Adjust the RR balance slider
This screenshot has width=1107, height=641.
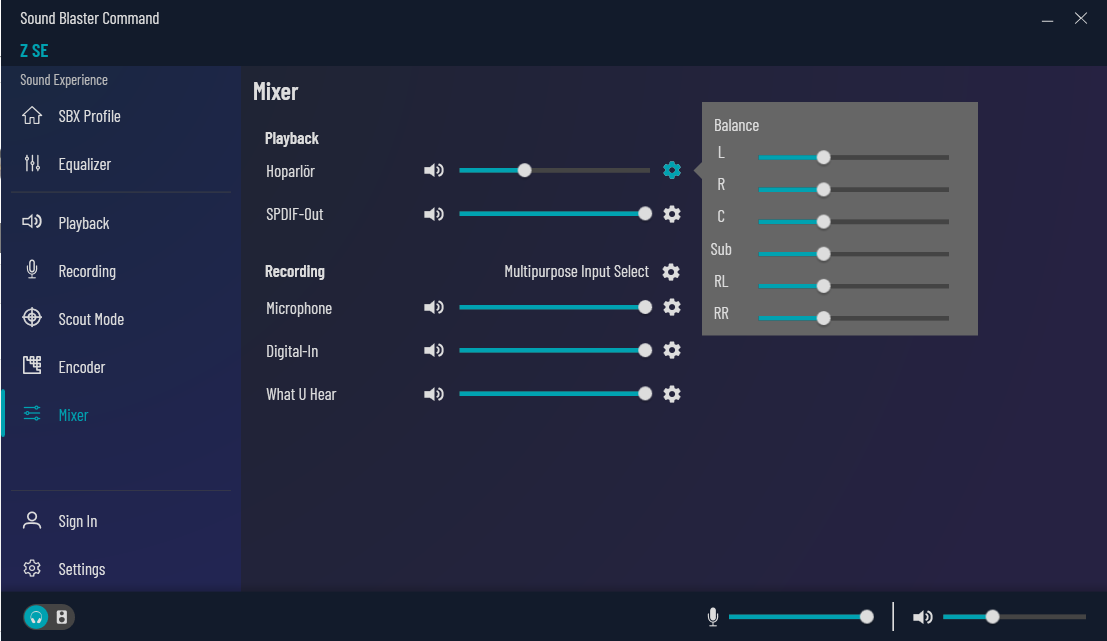pos(854,318)
